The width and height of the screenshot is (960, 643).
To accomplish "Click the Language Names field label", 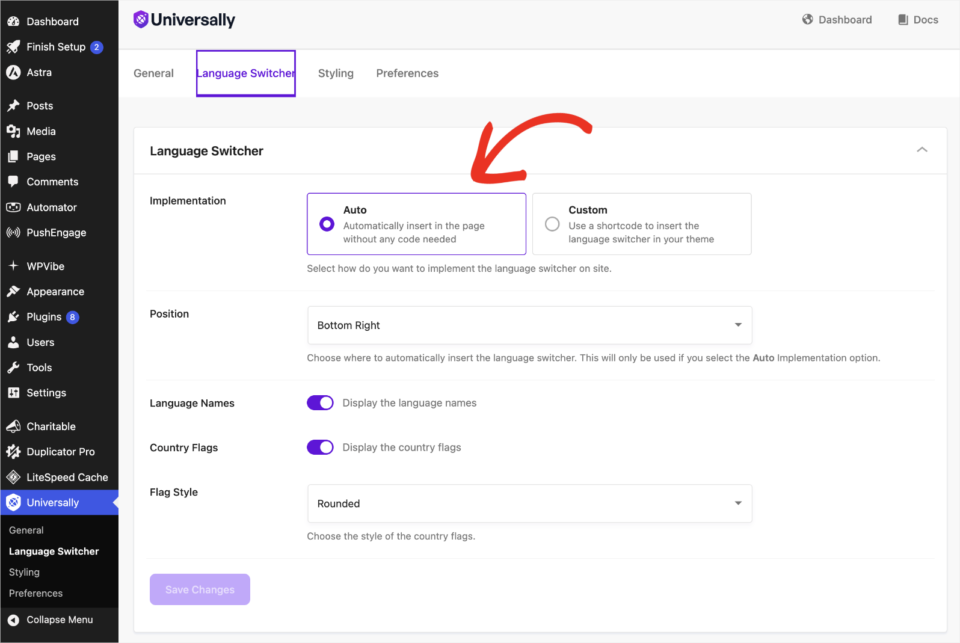I will point(192,403).
